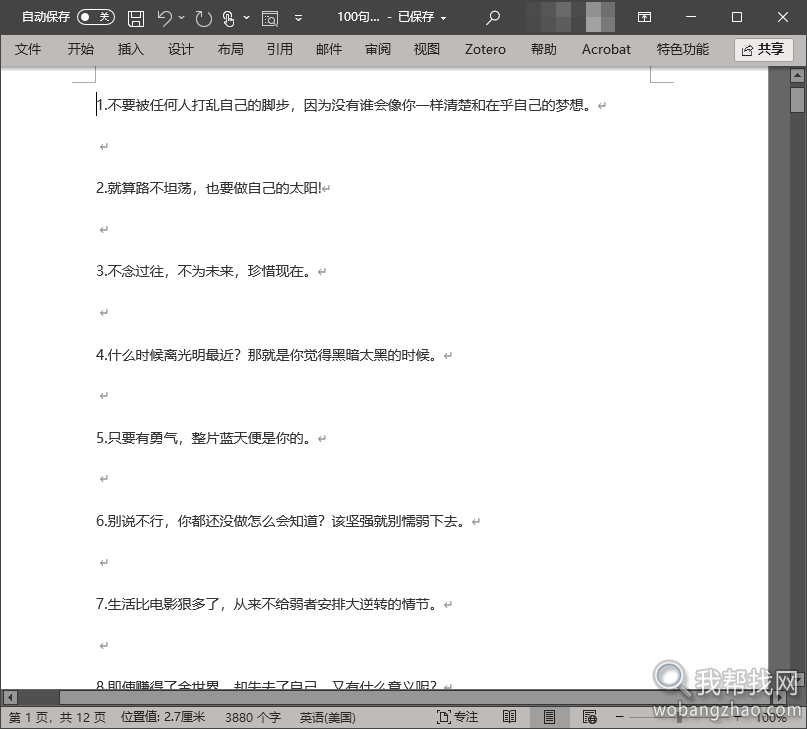Open the 帮助 tab
This screenshot has height=729, width=807.
(544, 49)
